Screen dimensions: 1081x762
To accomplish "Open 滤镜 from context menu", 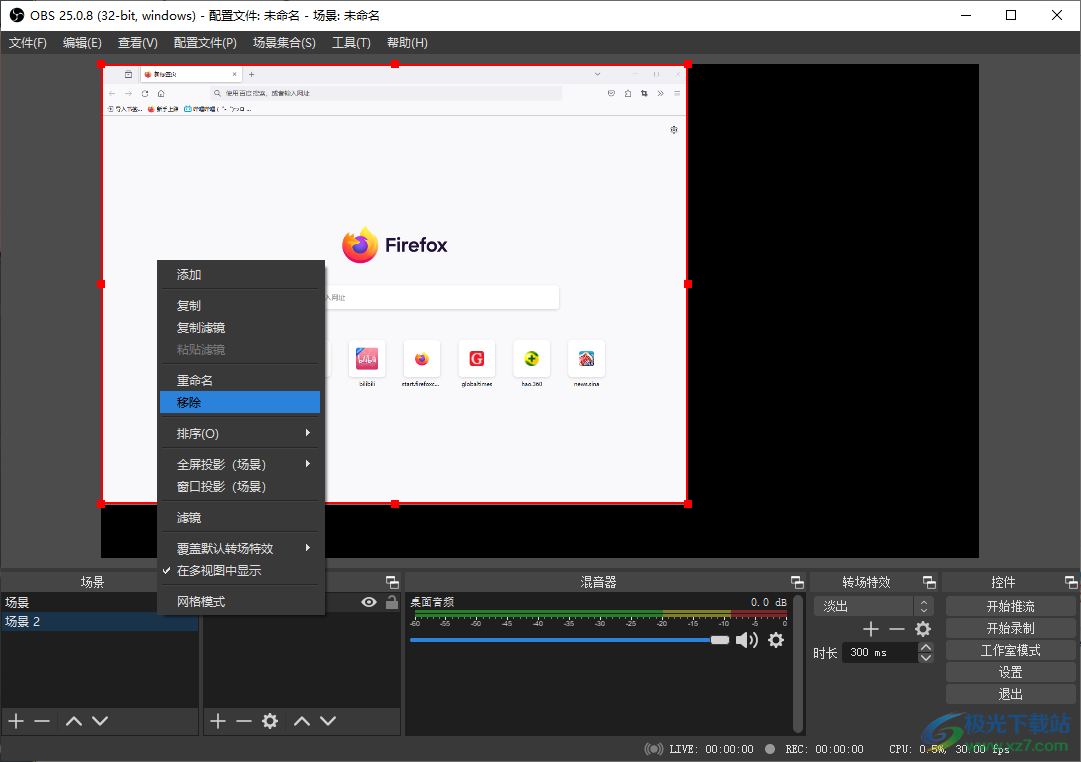I will [x=239, y=518].
